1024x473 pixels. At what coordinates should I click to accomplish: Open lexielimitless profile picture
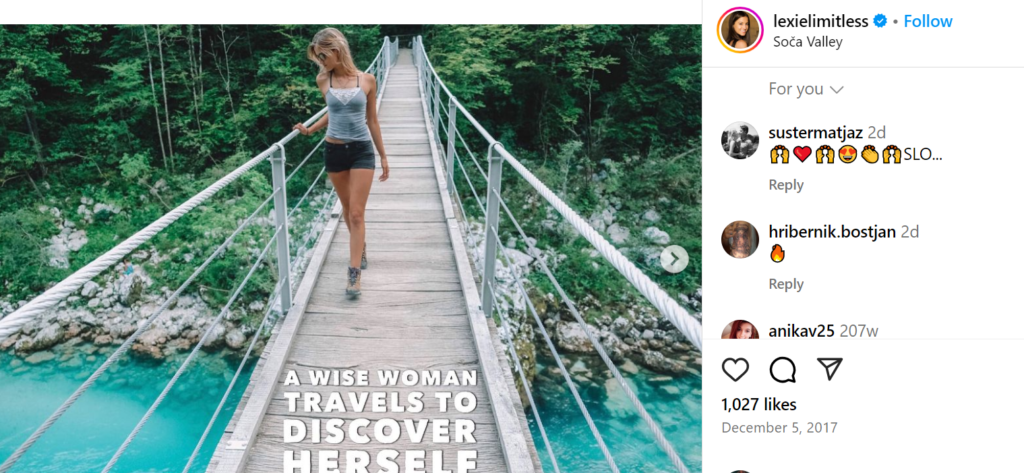741,31
